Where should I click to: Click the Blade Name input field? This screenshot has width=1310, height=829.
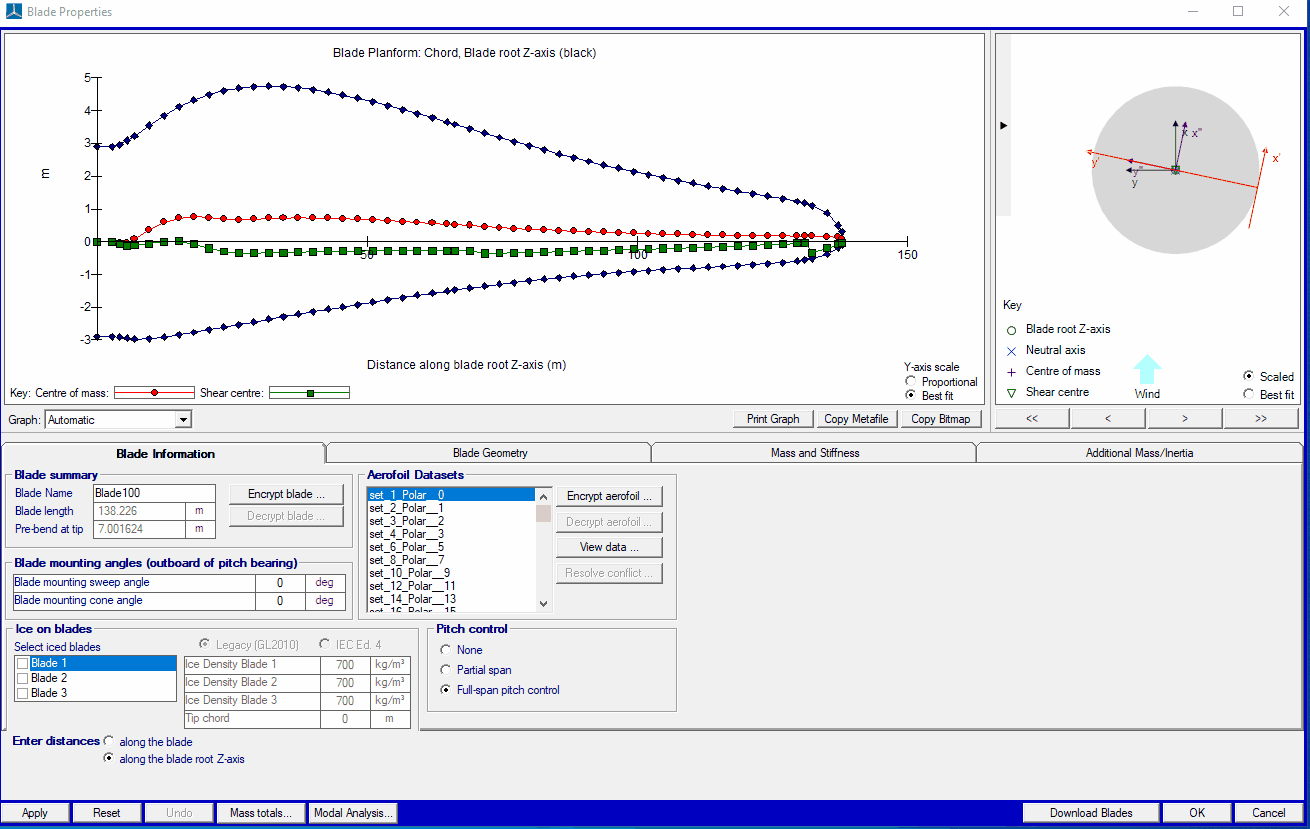[153, 493]
